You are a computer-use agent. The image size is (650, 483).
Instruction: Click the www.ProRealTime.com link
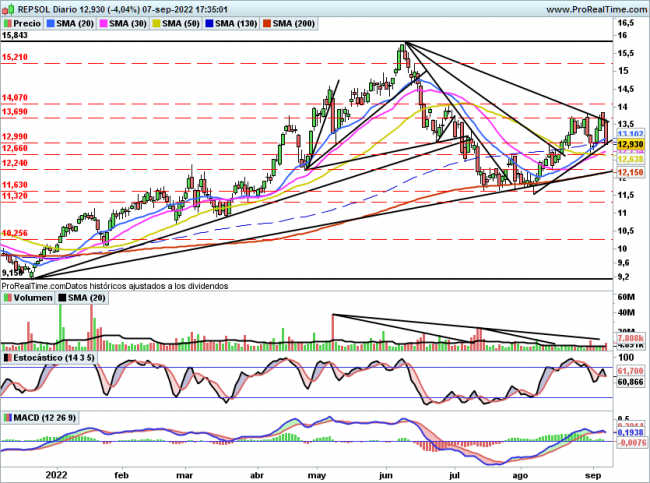597,9
